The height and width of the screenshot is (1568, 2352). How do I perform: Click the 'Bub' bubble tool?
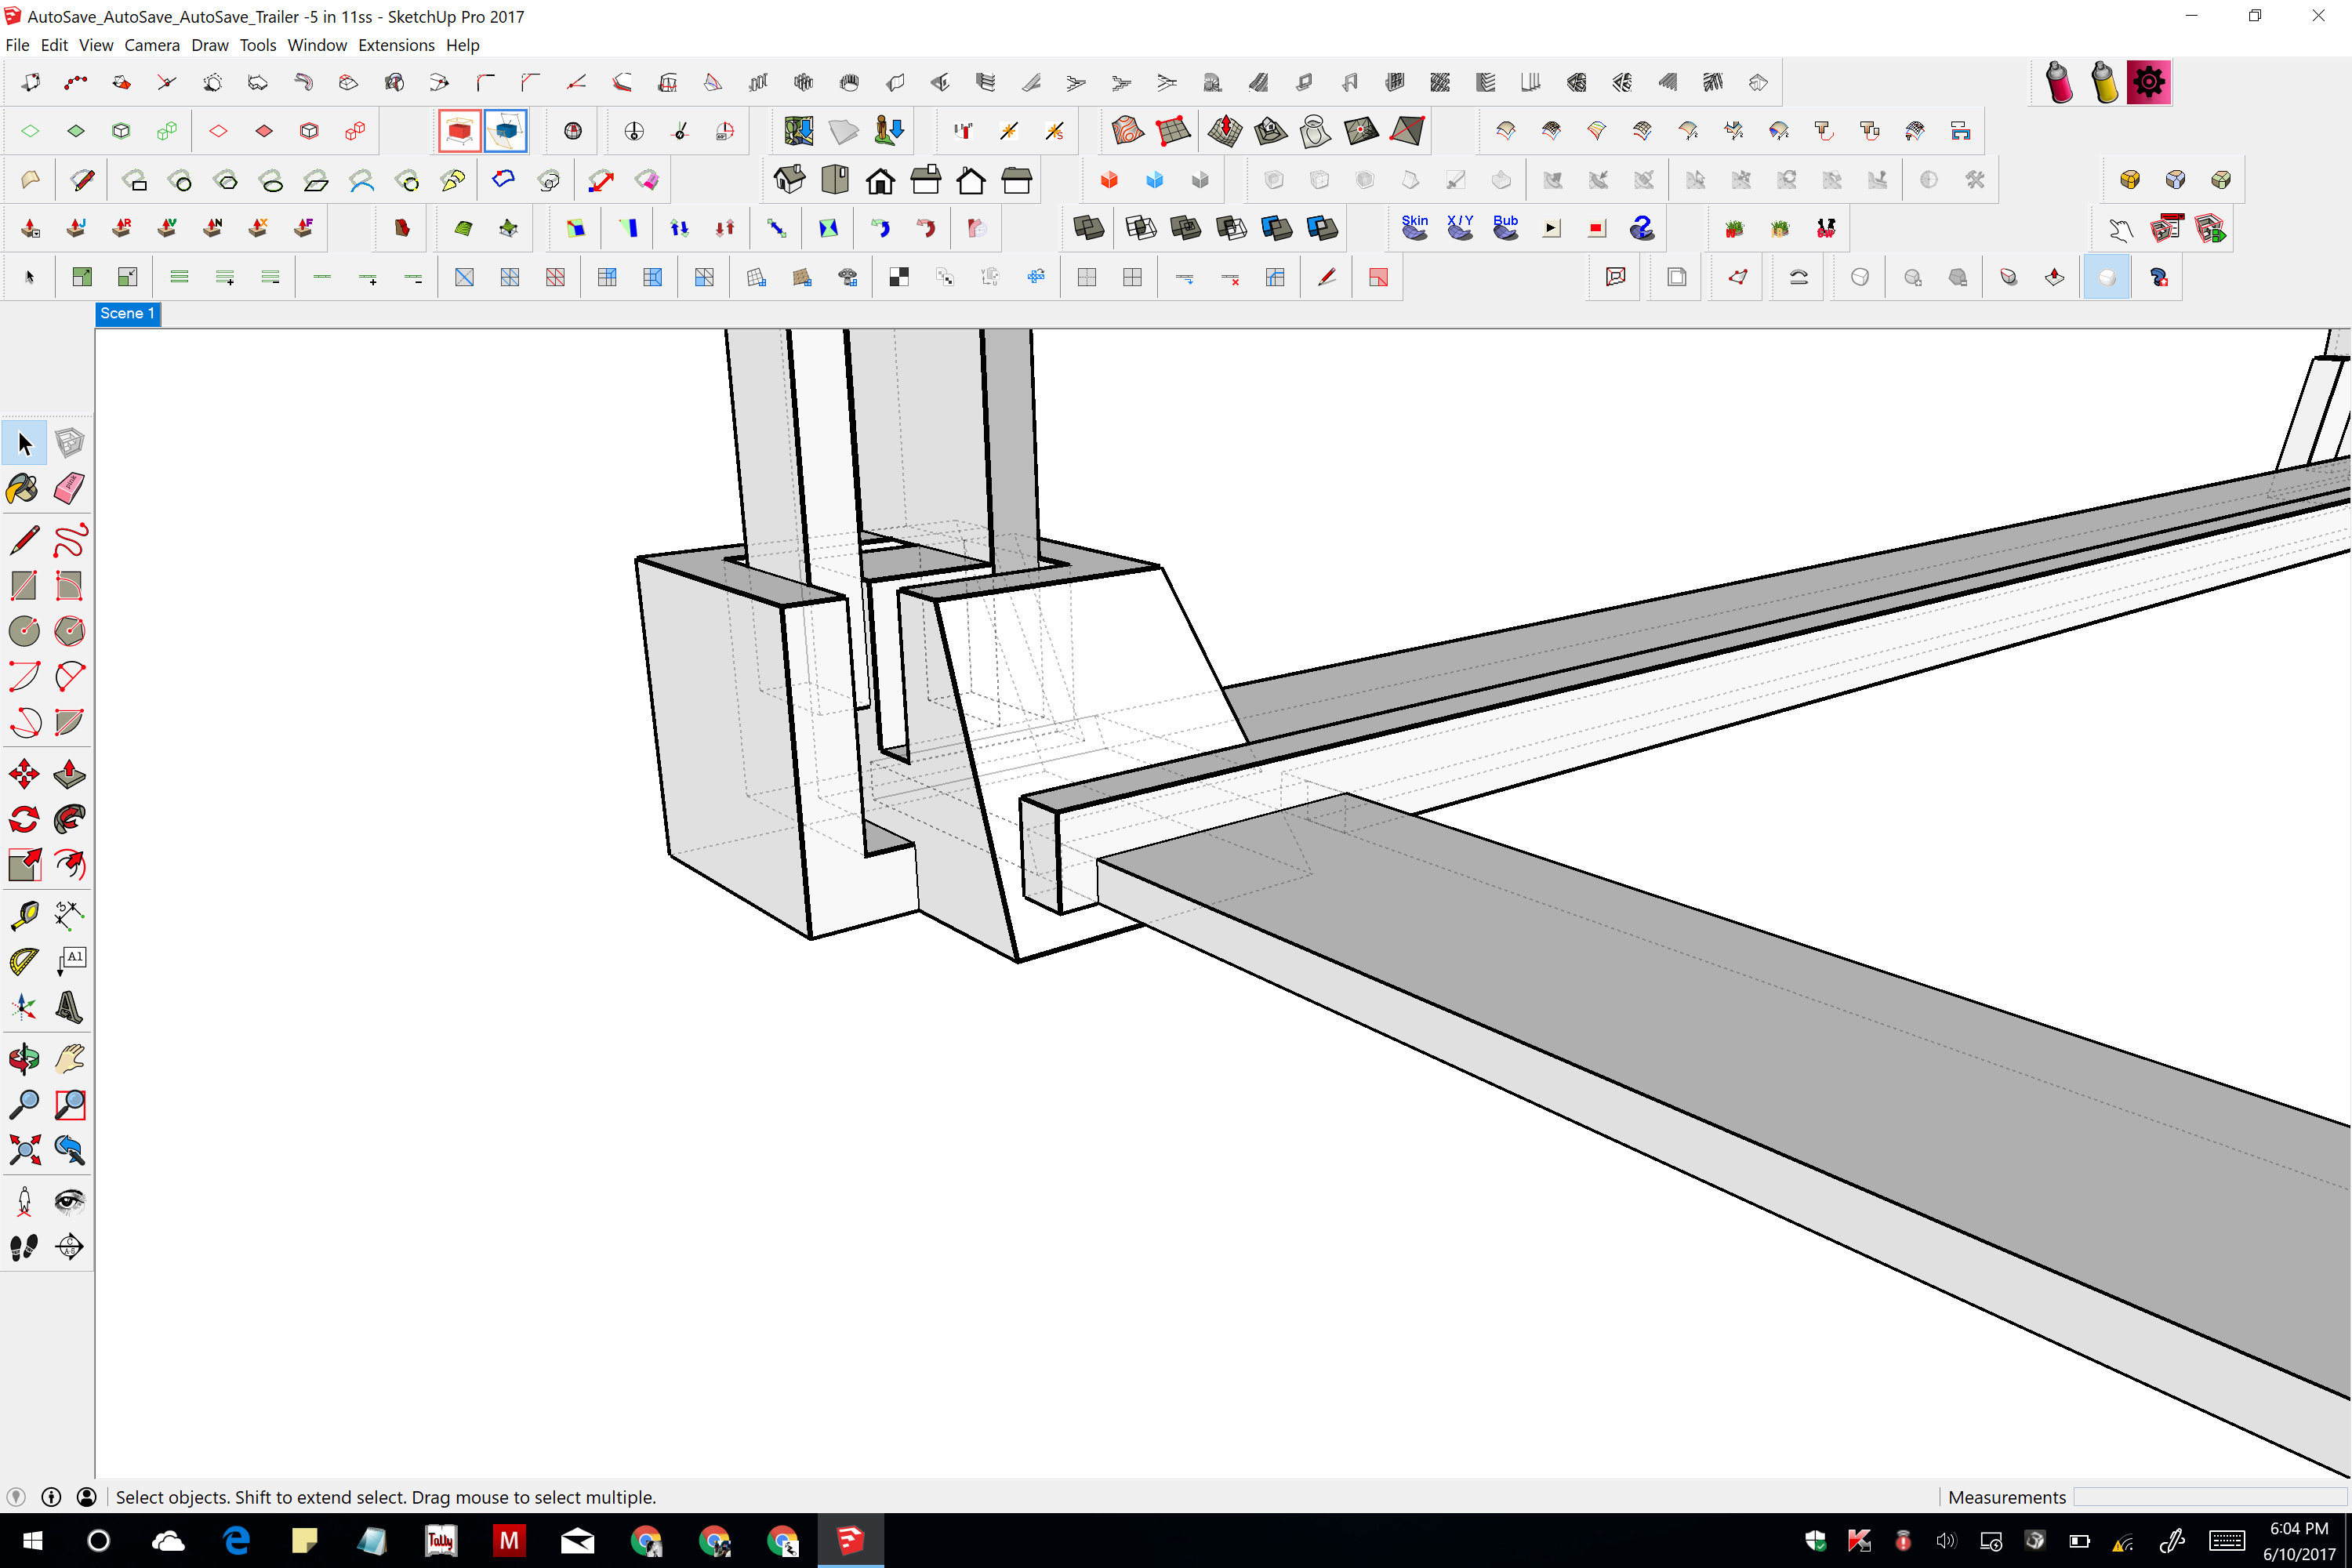click(1505, 228)
